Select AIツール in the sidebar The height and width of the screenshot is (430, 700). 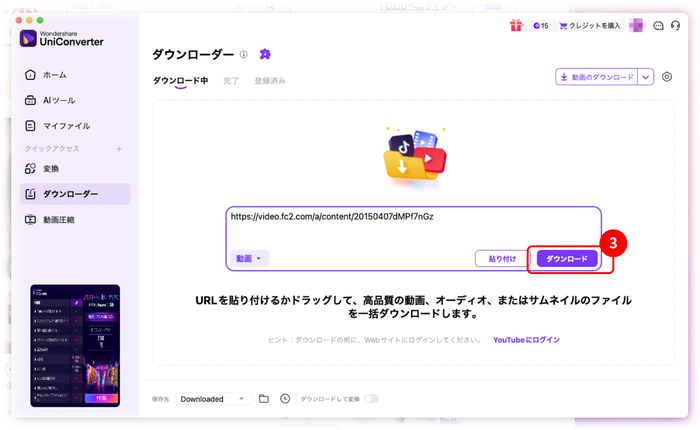(x=58, y=100)
